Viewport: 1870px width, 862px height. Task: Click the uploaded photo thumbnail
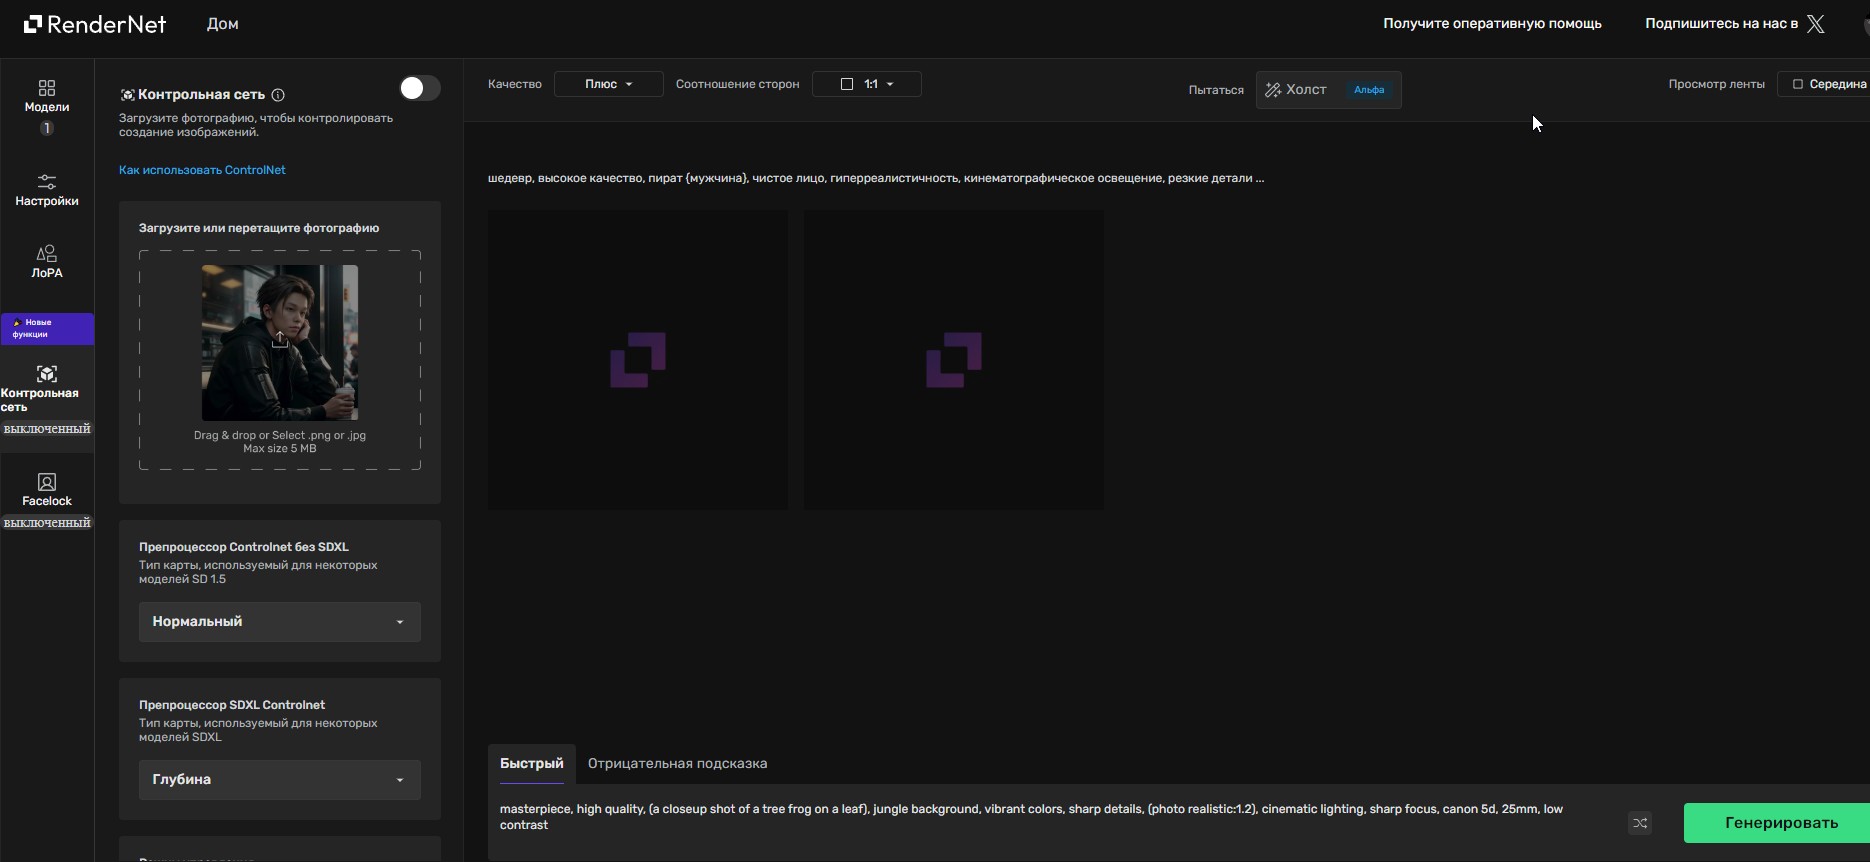[x=280, y=342]
